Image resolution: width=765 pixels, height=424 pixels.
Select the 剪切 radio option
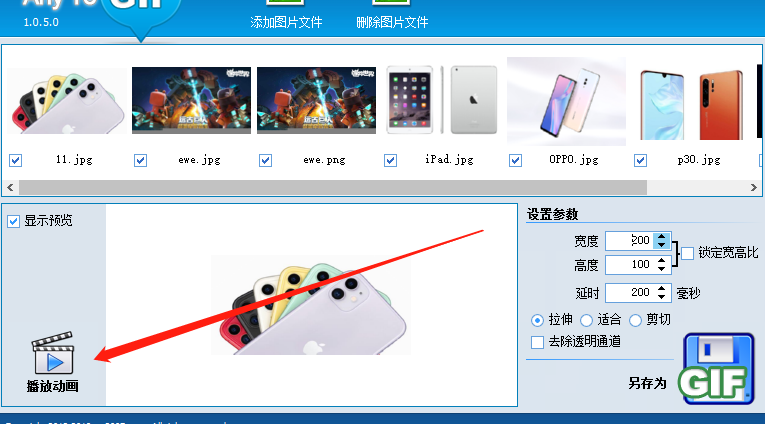[x=635, y=321]
